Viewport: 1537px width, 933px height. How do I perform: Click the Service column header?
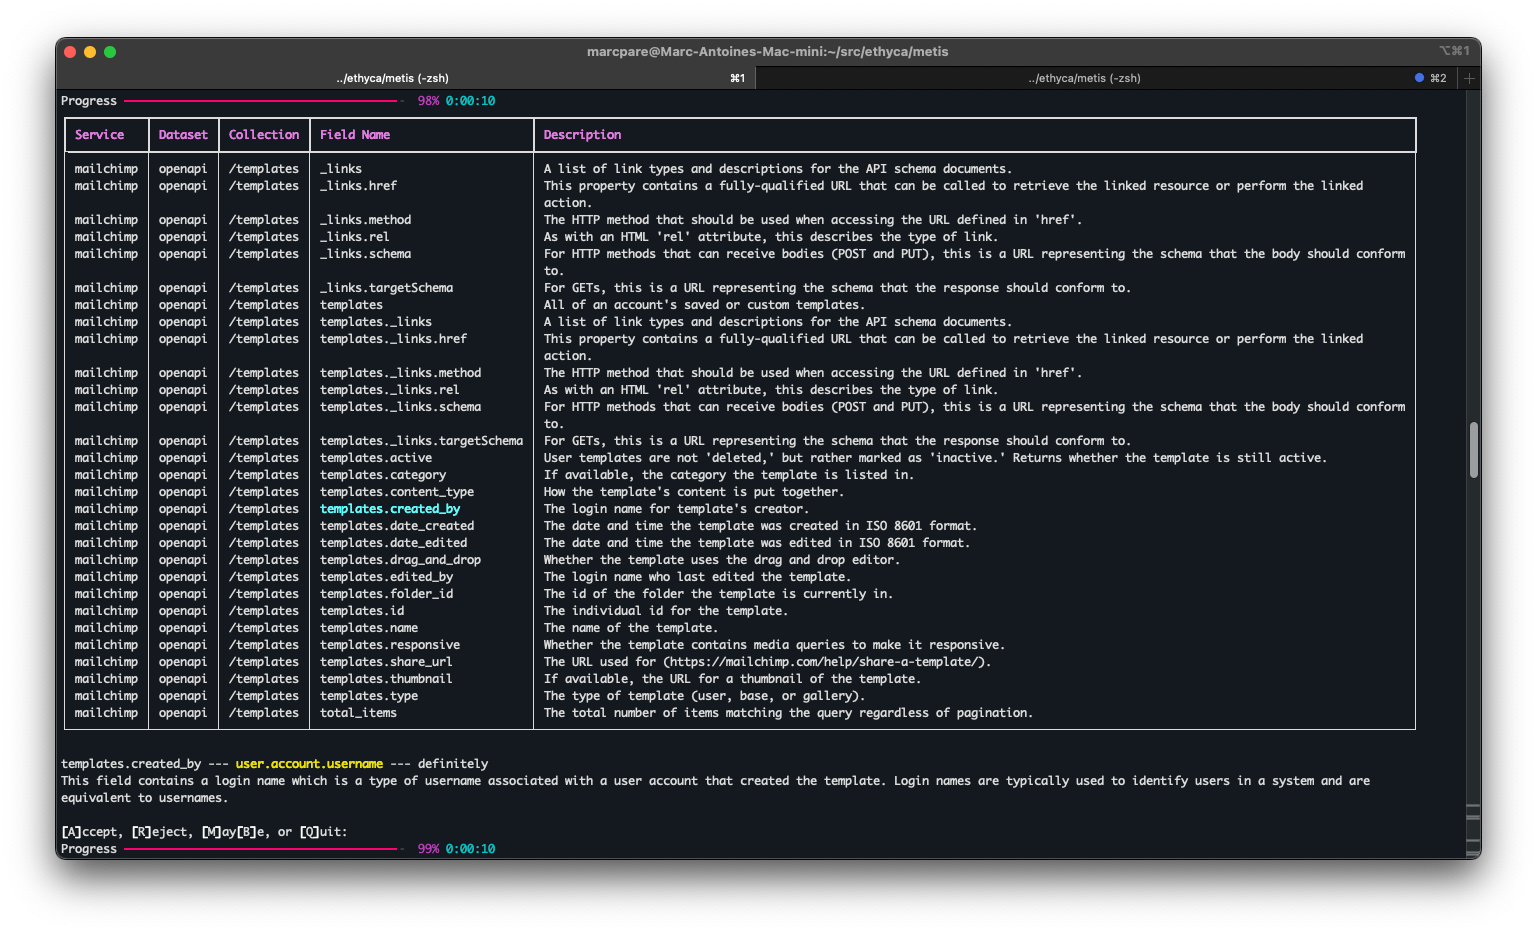pyautogui.click(x=100, y=135)
